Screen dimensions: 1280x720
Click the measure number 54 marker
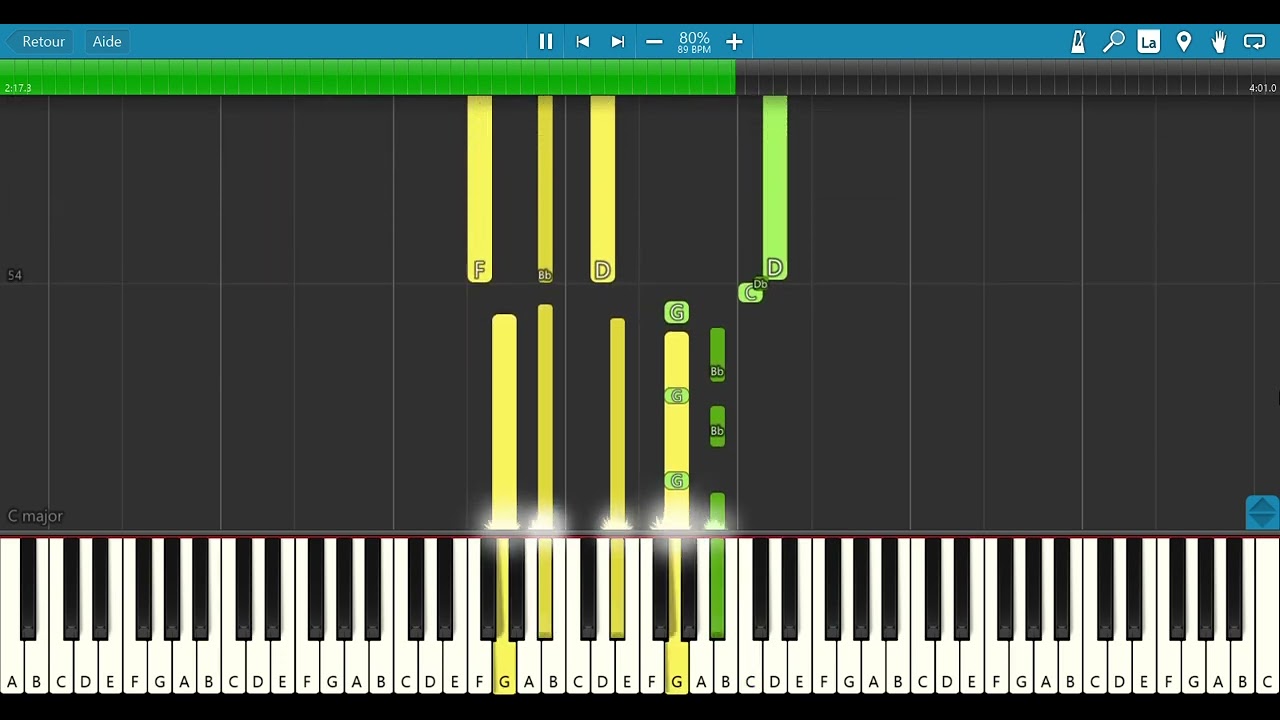(x=14, y=275)
